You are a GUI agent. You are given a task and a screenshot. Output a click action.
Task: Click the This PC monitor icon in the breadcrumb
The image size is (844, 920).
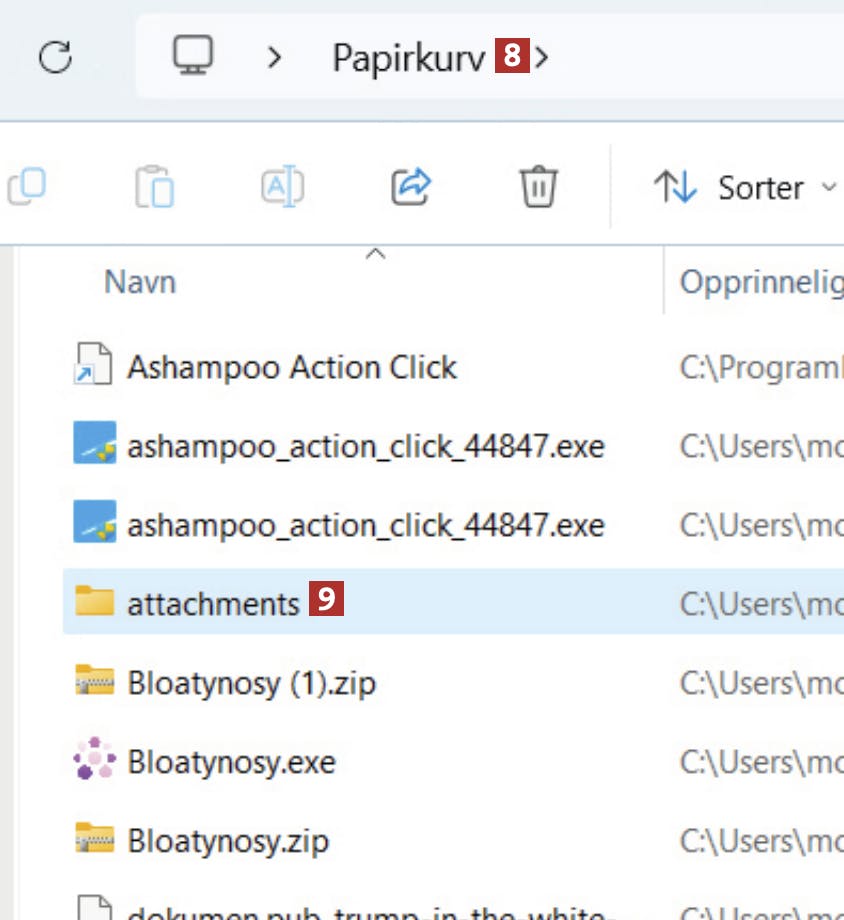pyautogui.click(x=193, y=55)
